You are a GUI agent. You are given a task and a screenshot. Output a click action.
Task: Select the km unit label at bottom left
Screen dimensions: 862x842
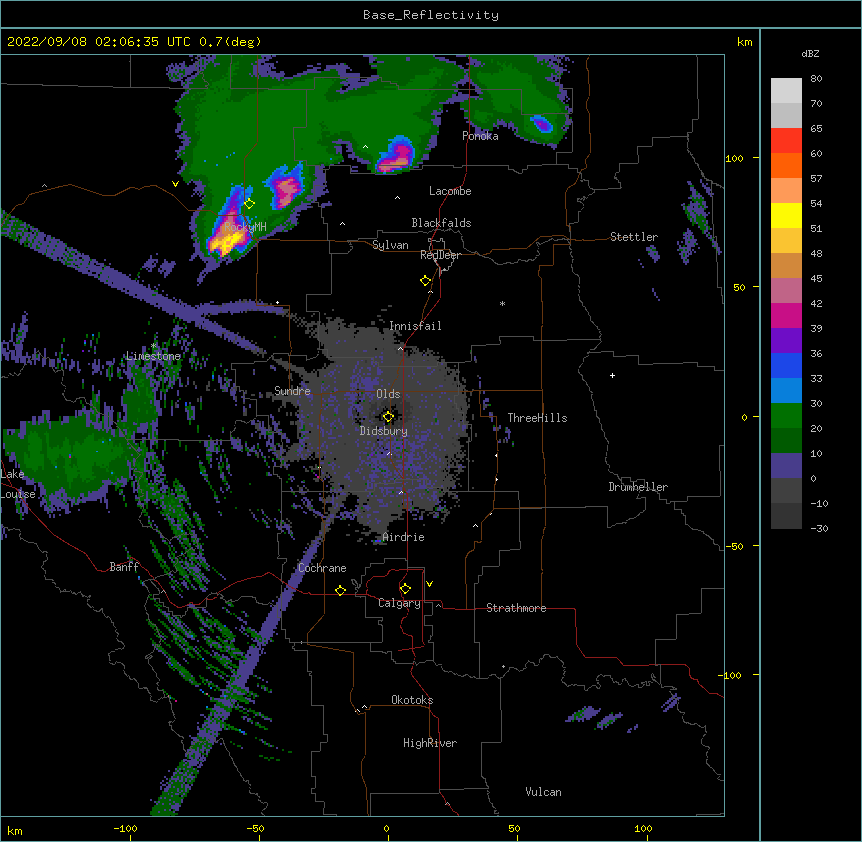(x=14, y=830)
